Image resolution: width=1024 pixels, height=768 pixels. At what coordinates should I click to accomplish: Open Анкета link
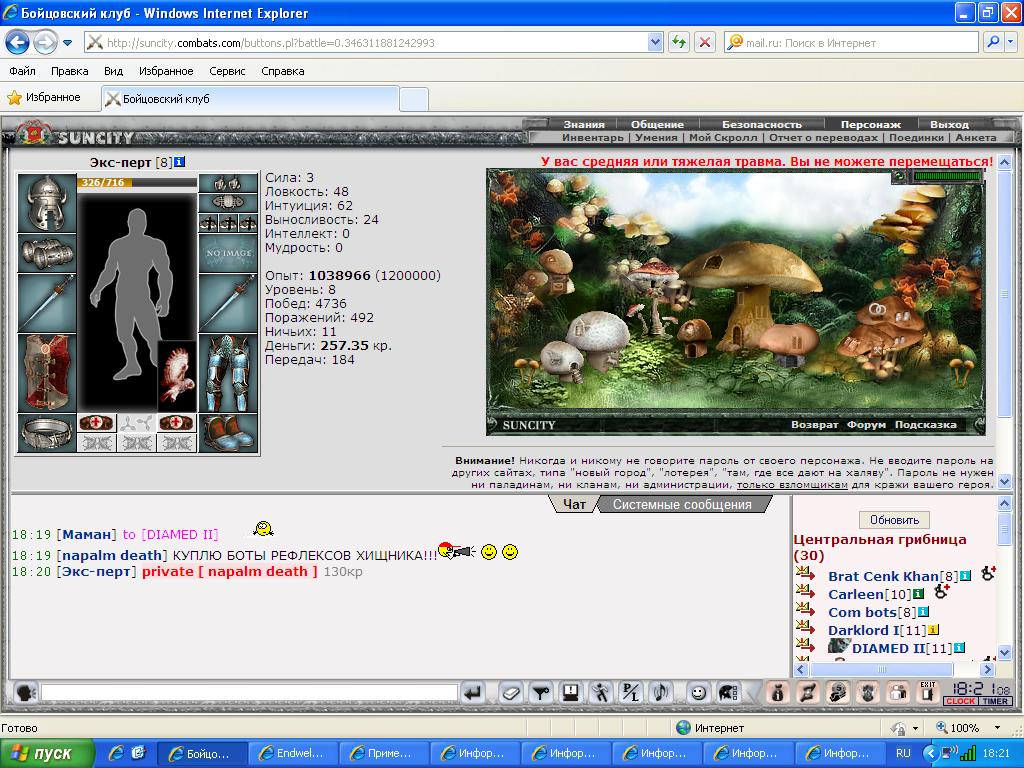pyautogui.click(x=976, y=137)
